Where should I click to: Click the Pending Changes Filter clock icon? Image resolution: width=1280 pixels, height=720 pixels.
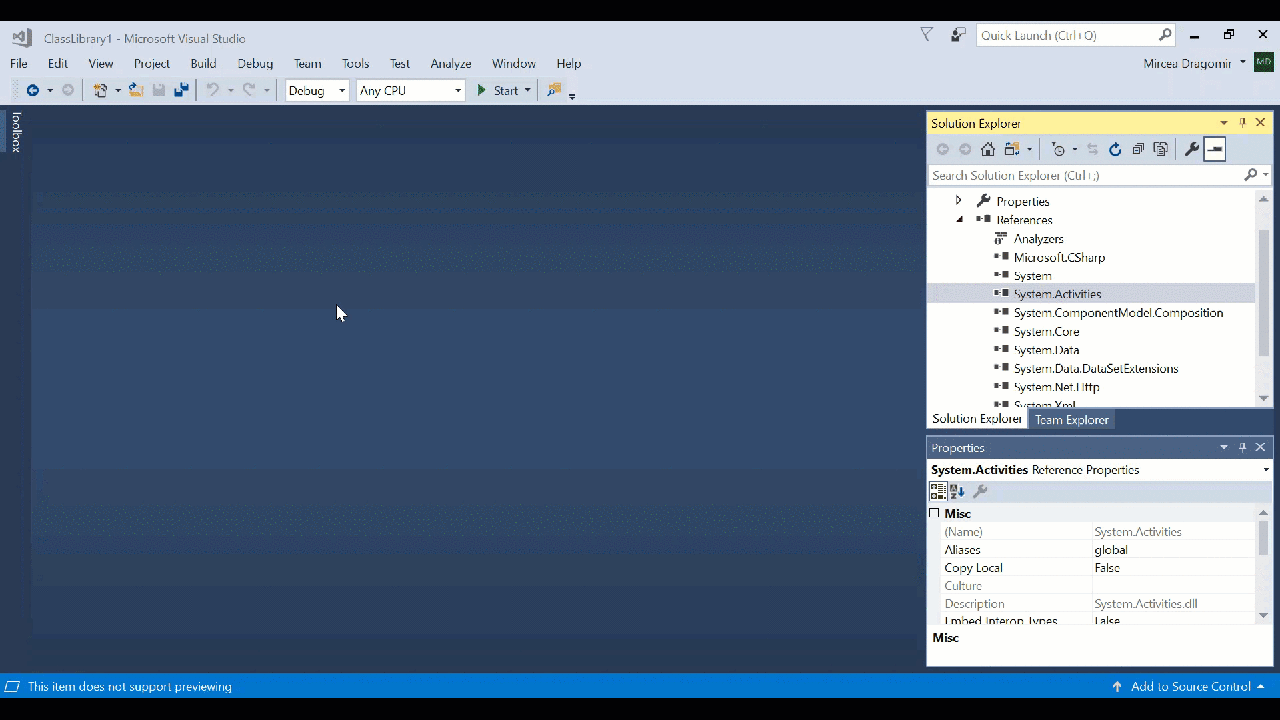pyautogui.click(x=1059, y=149)
